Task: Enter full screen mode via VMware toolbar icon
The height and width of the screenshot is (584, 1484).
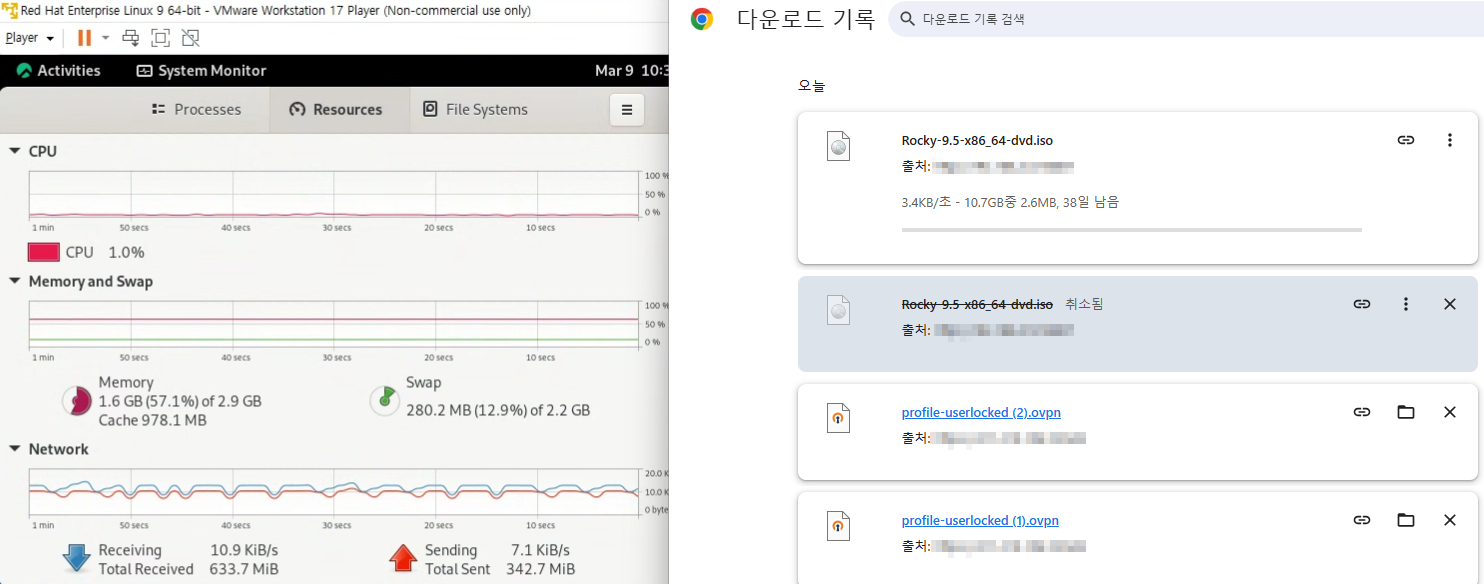Action: 160,38
